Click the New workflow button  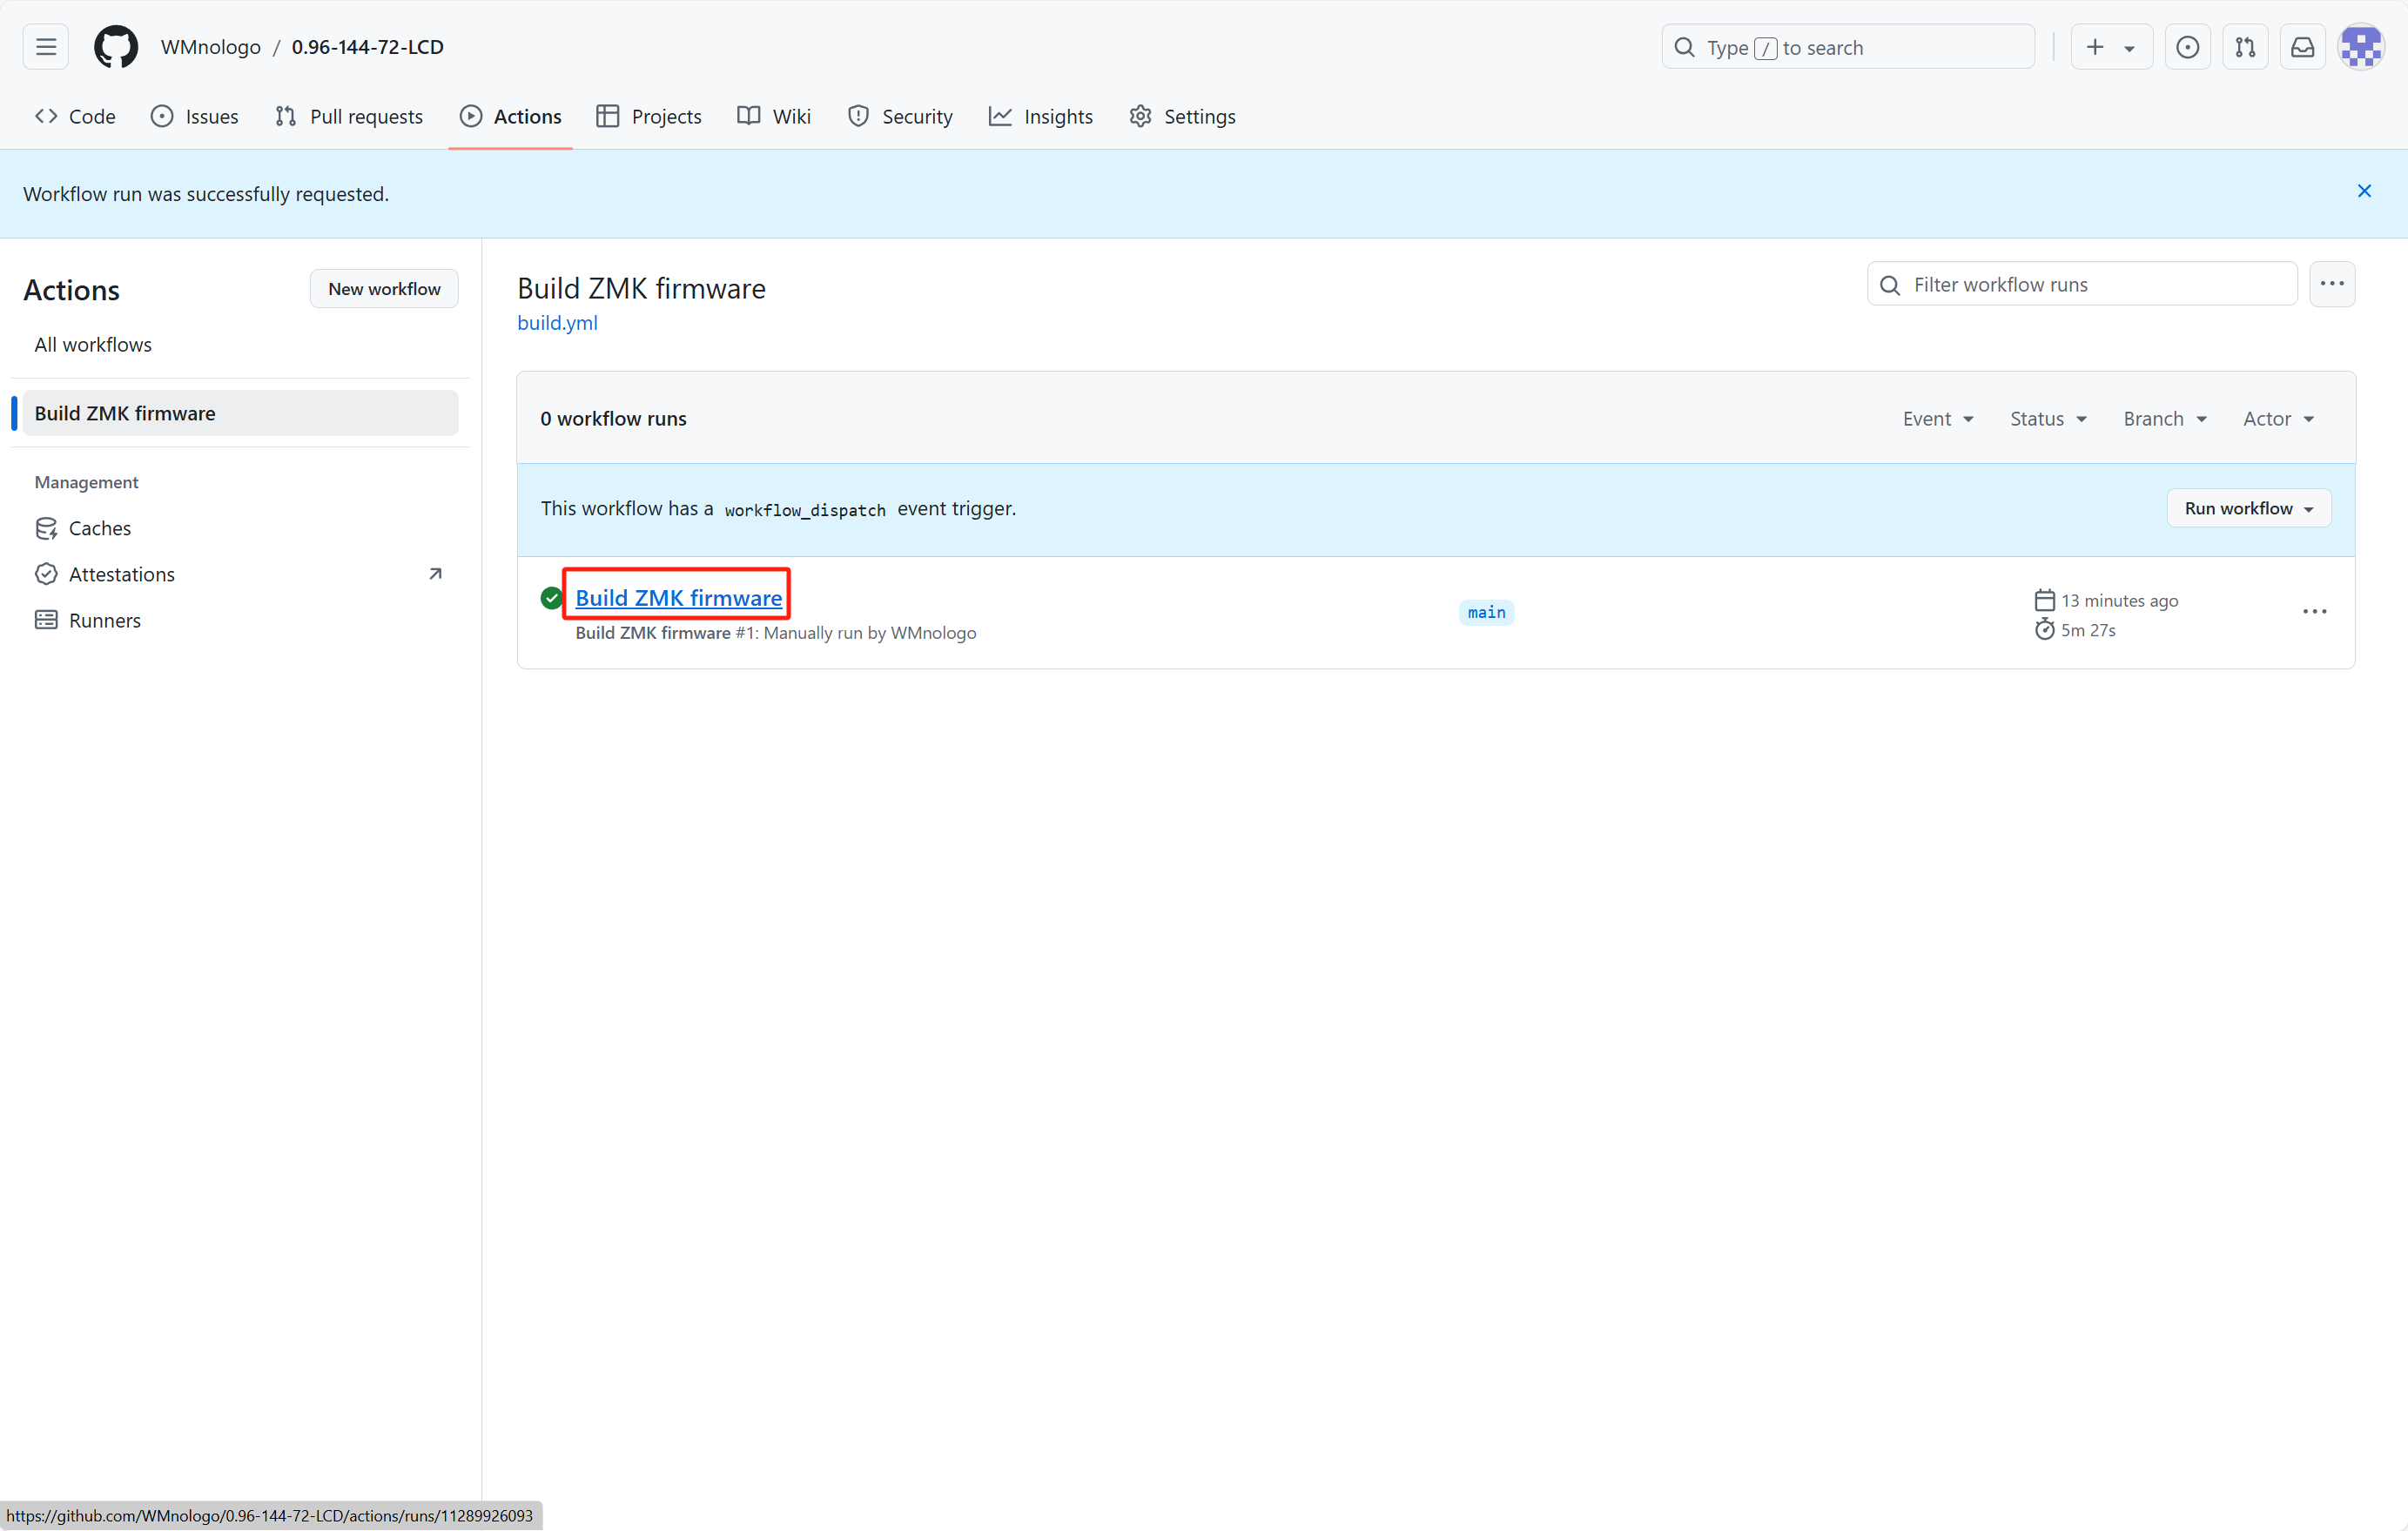coord(384,289)
